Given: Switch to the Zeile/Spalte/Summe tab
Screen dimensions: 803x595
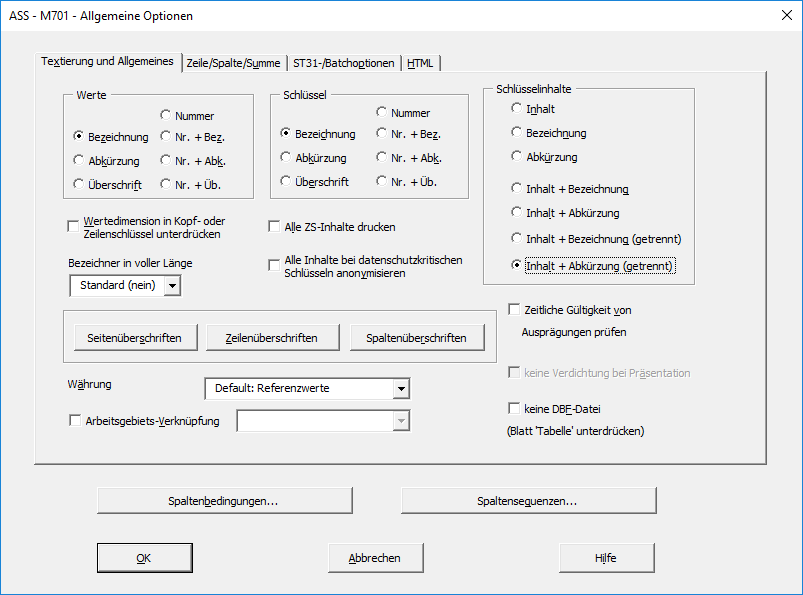Looking at the screenshot, I should pos(234,63).
